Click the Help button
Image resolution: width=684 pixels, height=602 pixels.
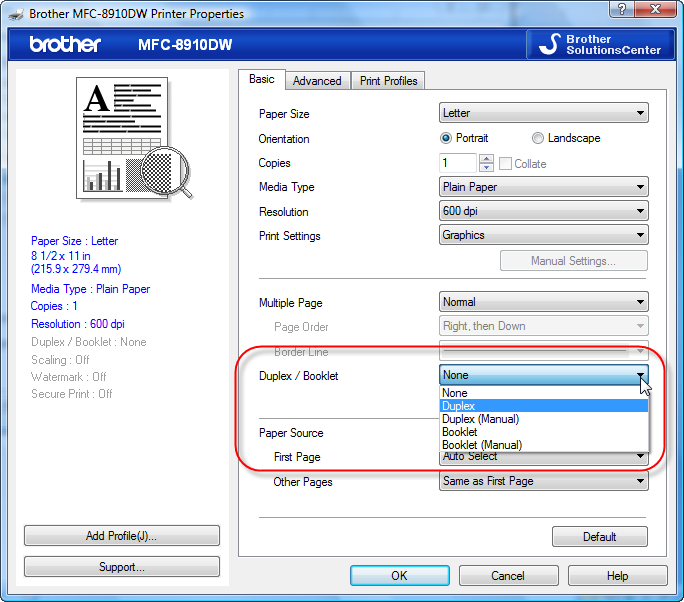coord(618,576)
